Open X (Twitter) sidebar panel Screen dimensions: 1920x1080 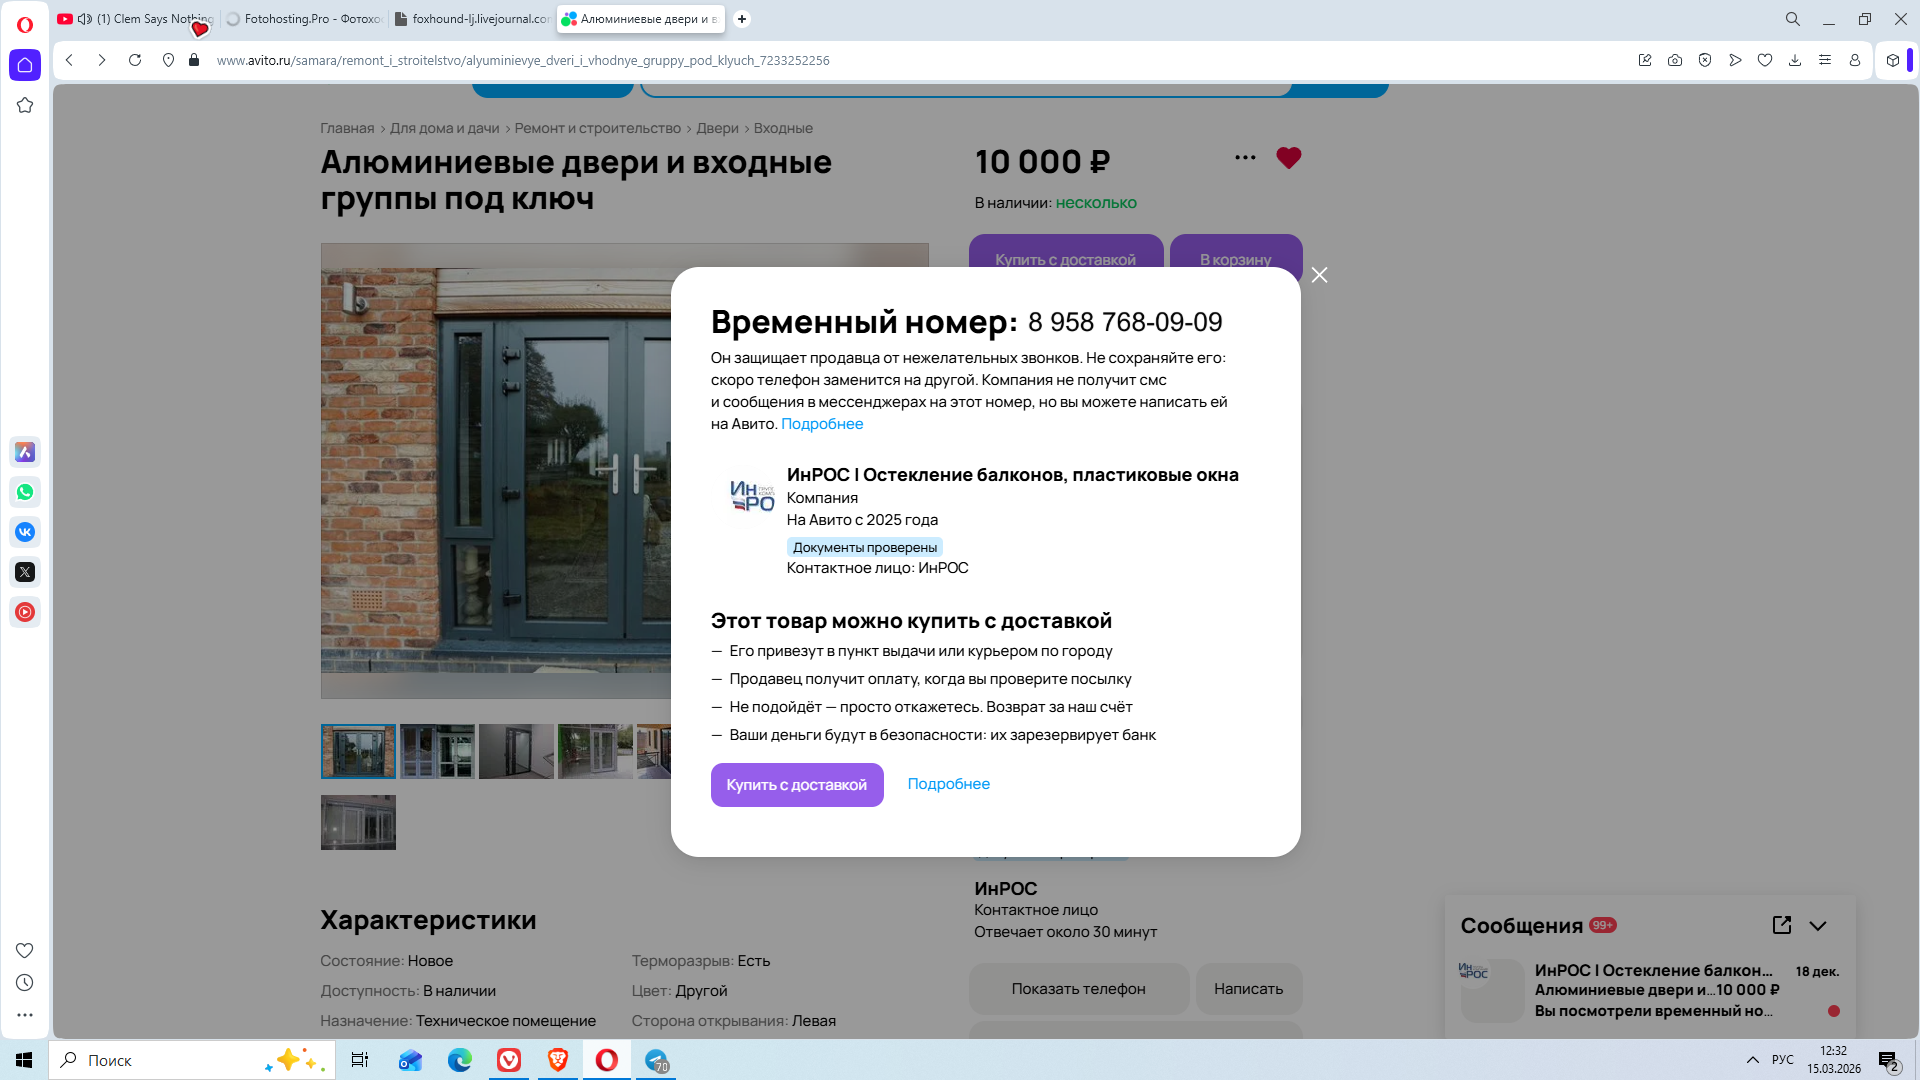[25, 572]
